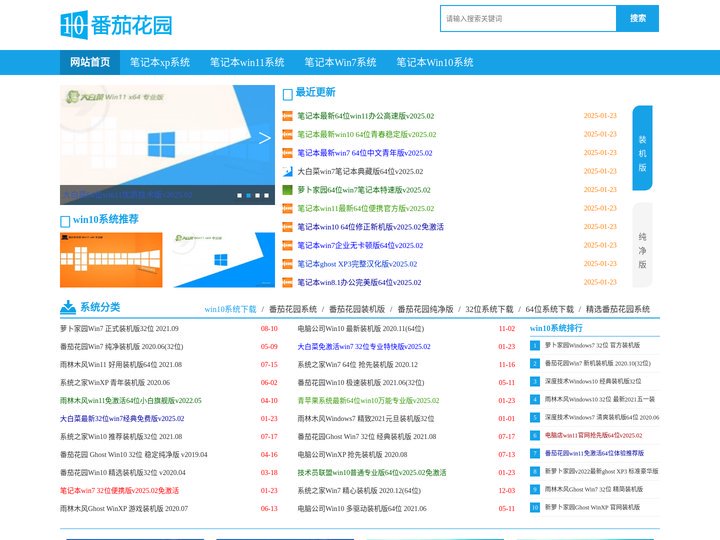Click the 系统分类 download icon

[x=68, y=307]
